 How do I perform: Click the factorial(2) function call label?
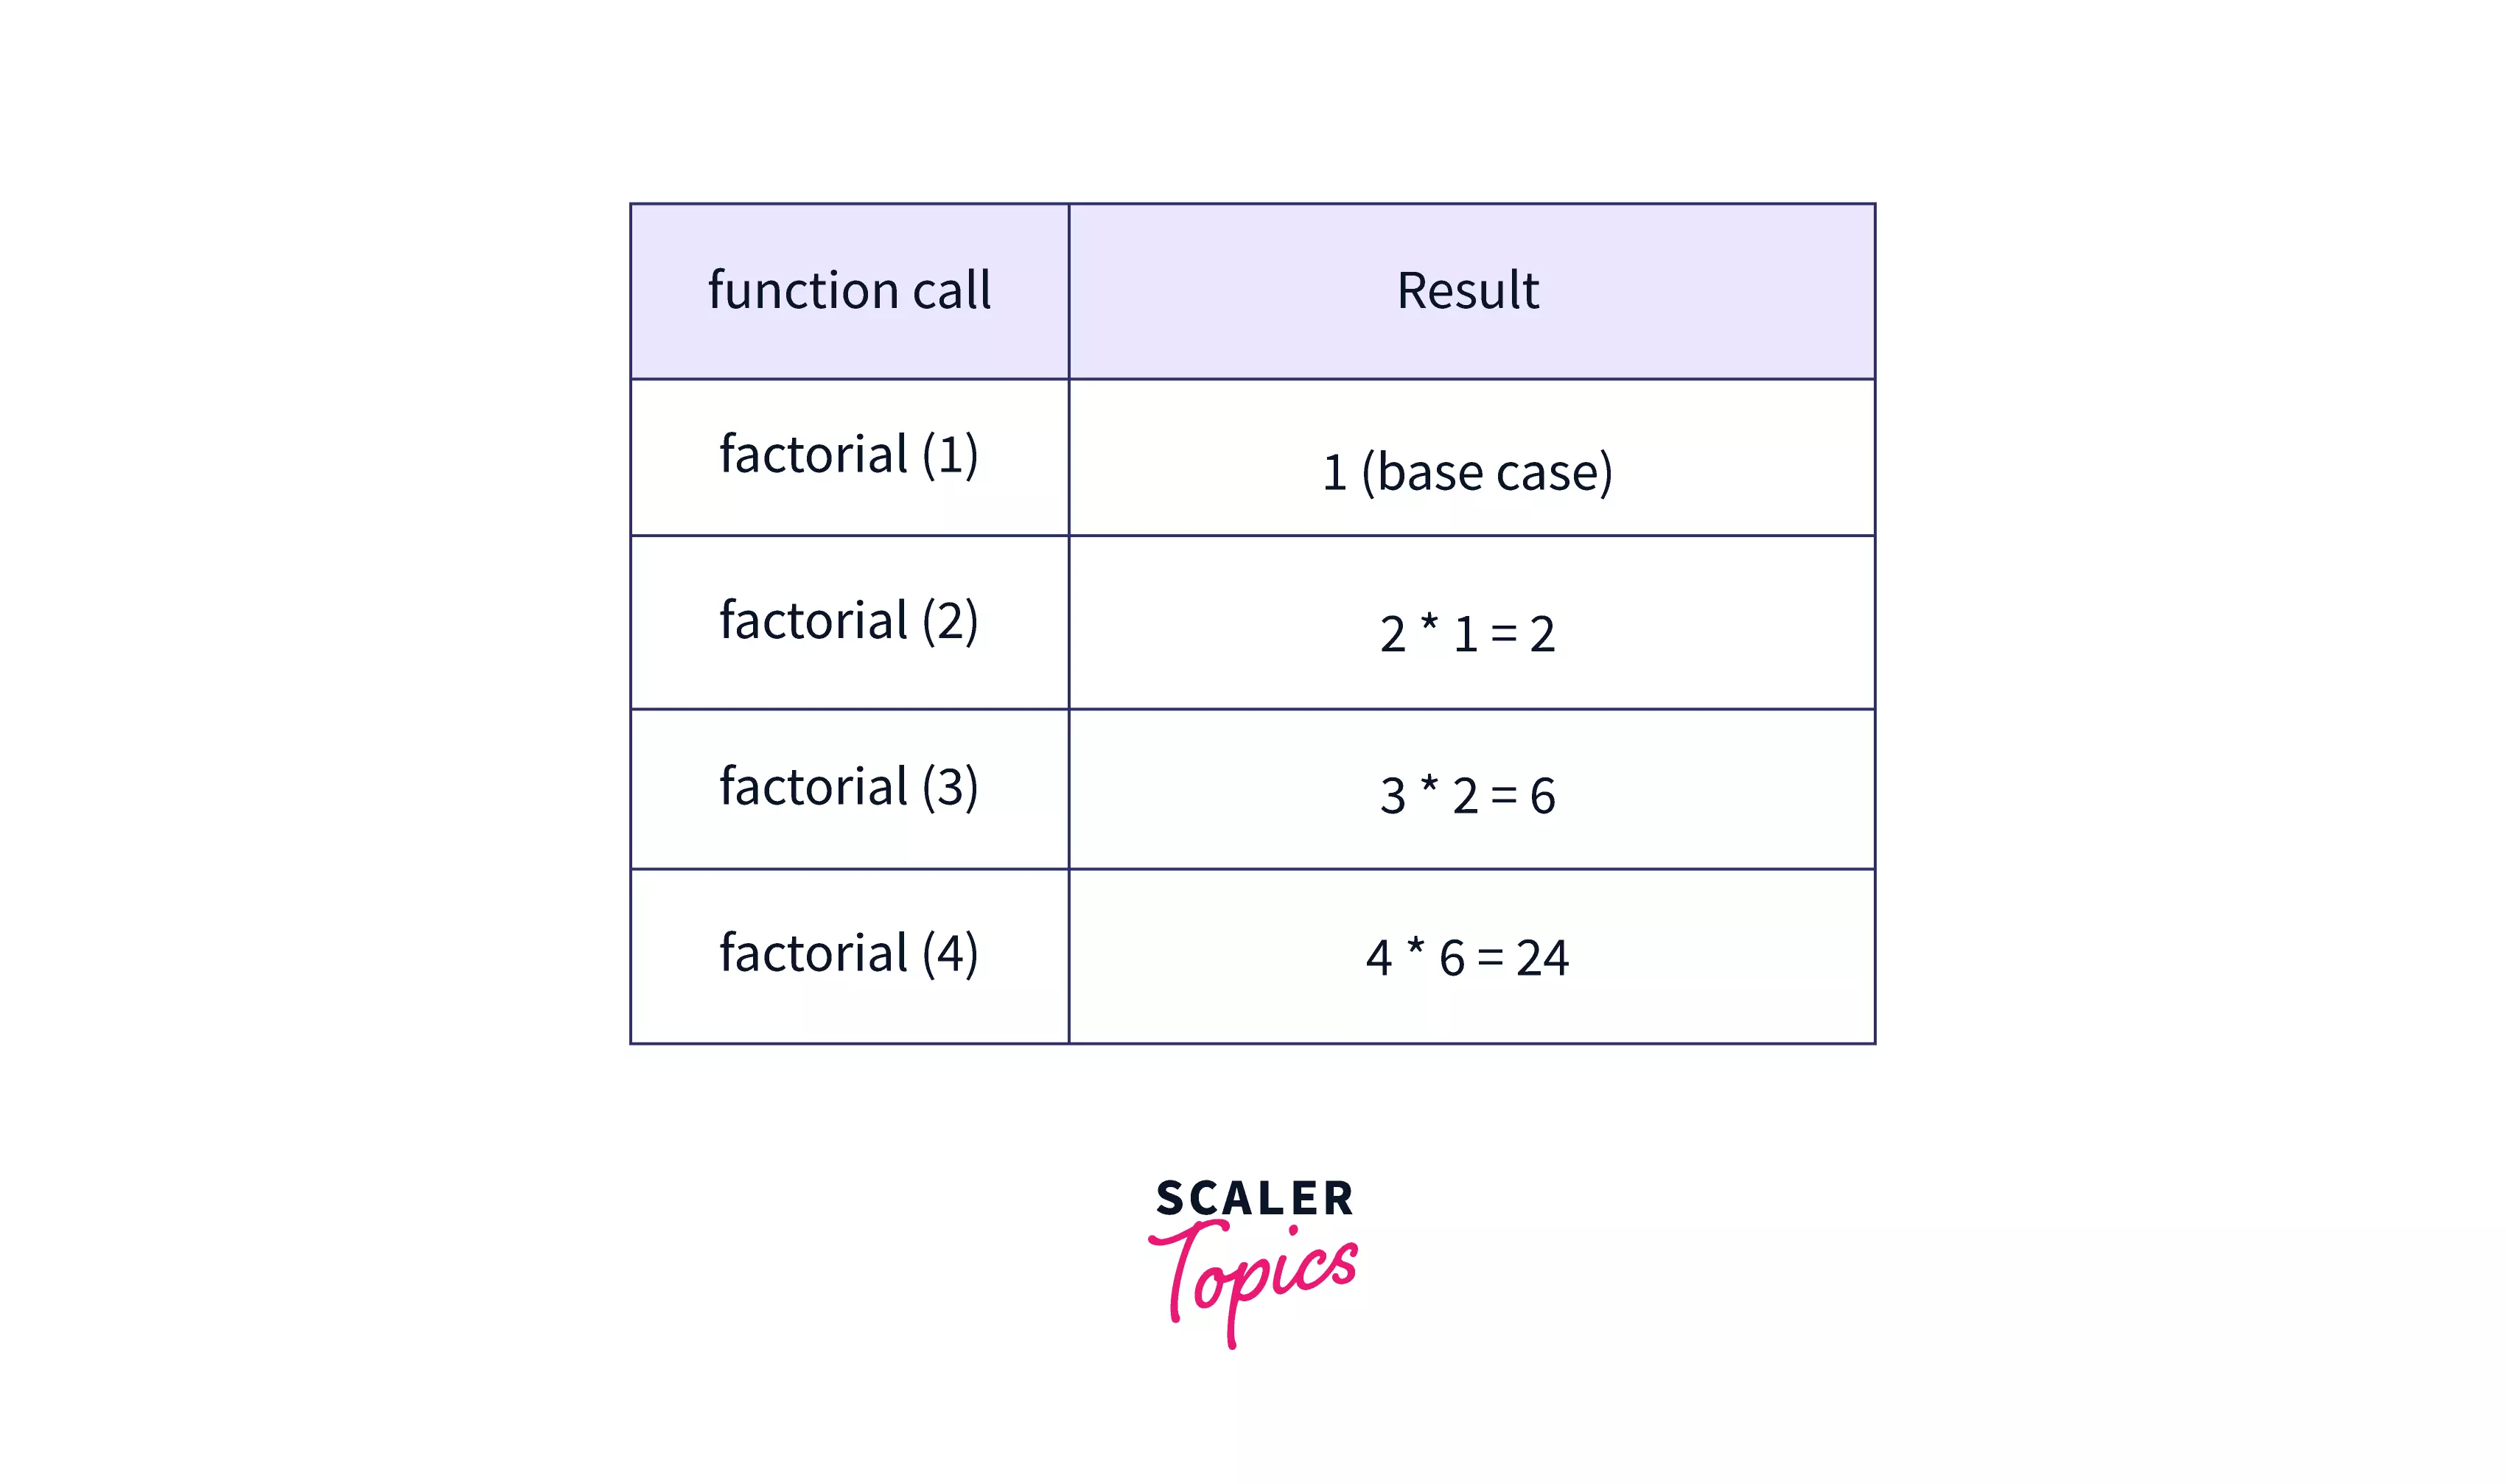(850, 620)
